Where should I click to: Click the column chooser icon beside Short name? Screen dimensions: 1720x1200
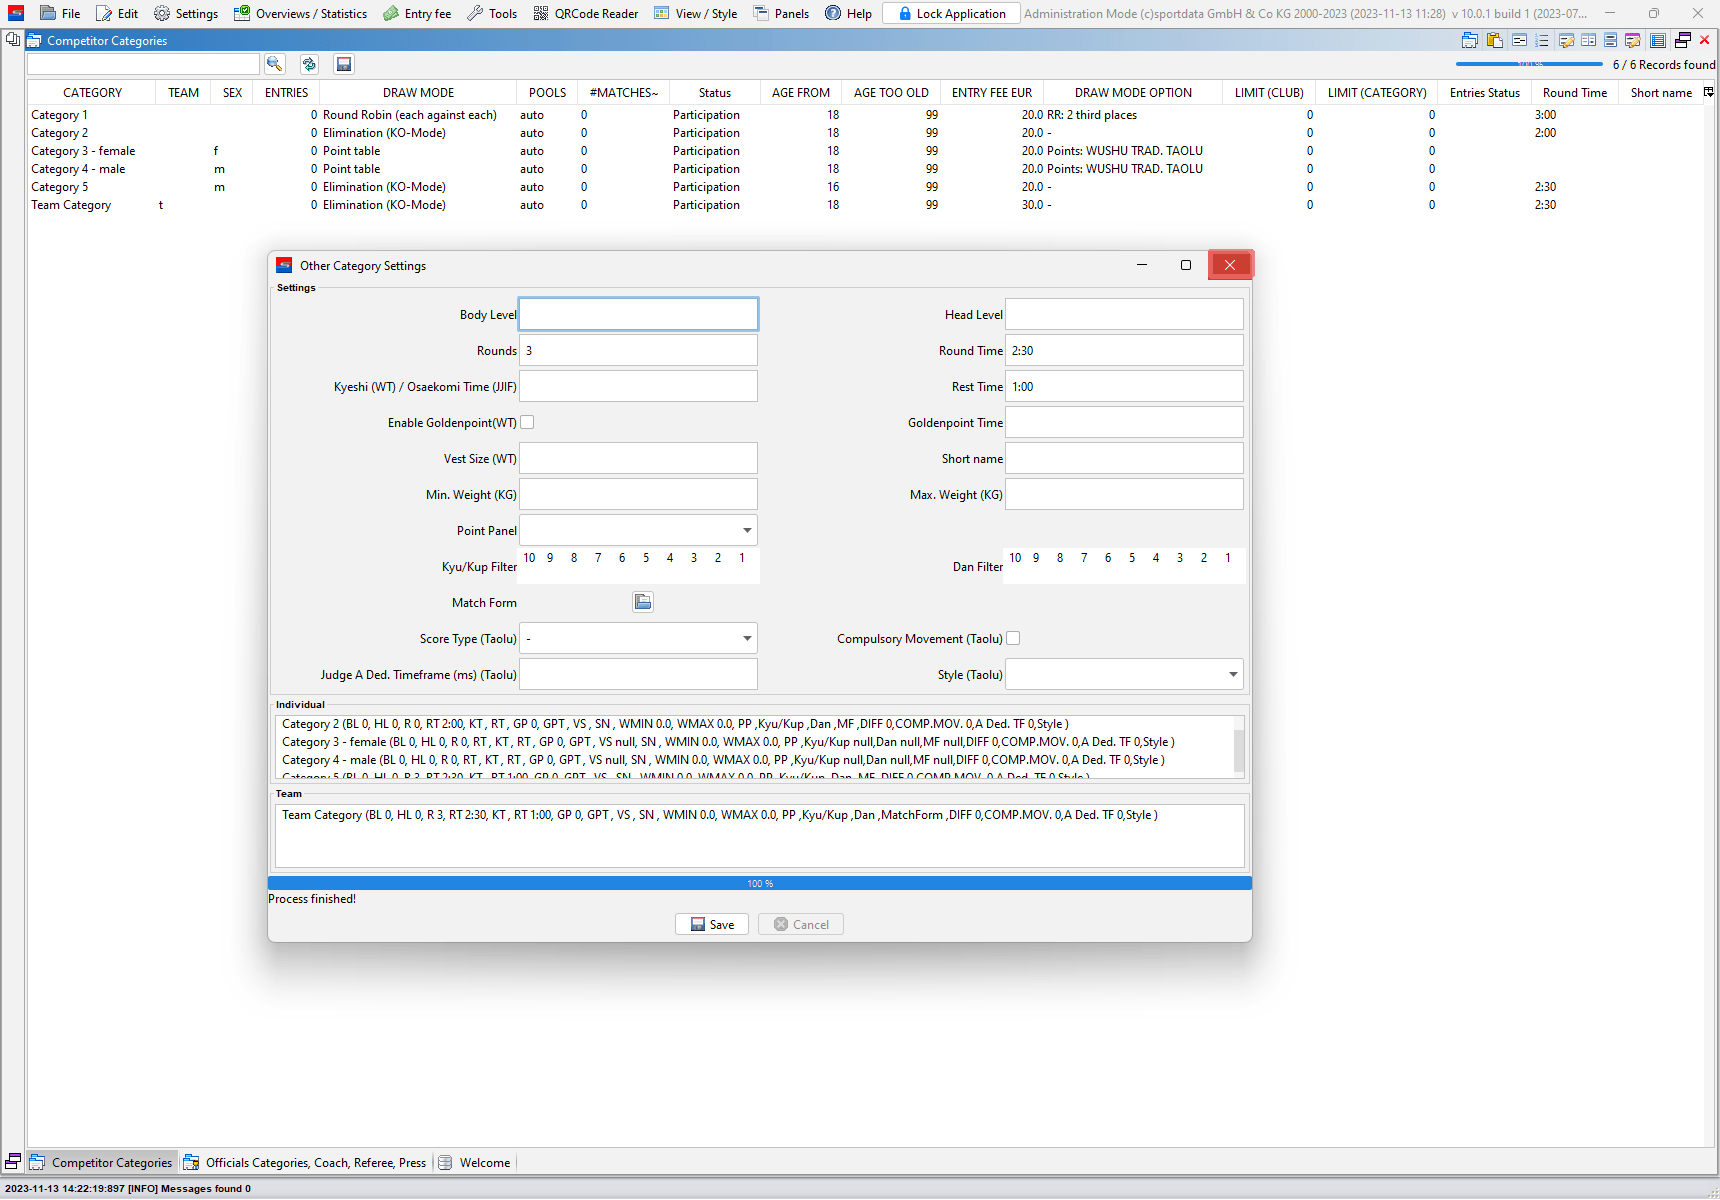click(1709, 92)
